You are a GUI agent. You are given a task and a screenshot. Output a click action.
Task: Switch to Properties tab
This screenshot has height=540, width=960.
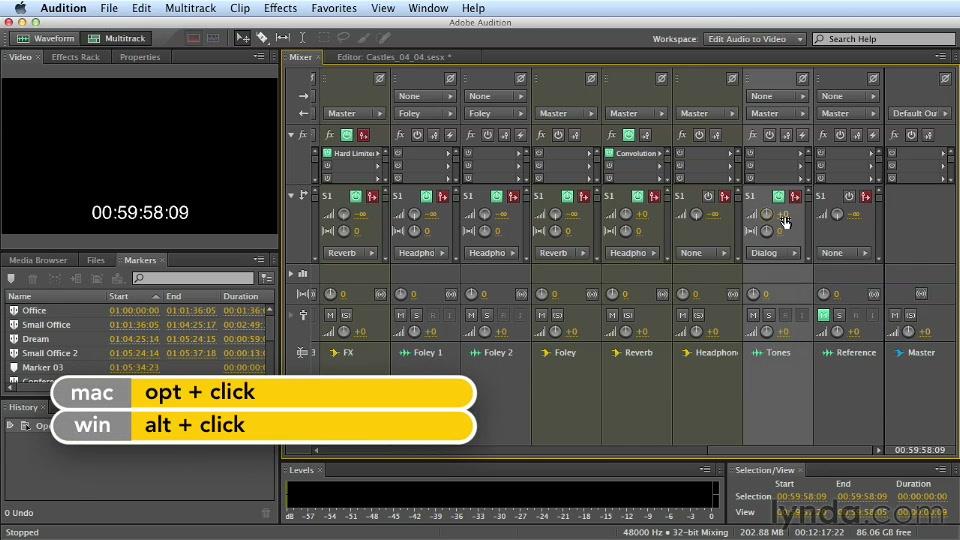pos(140,57)
